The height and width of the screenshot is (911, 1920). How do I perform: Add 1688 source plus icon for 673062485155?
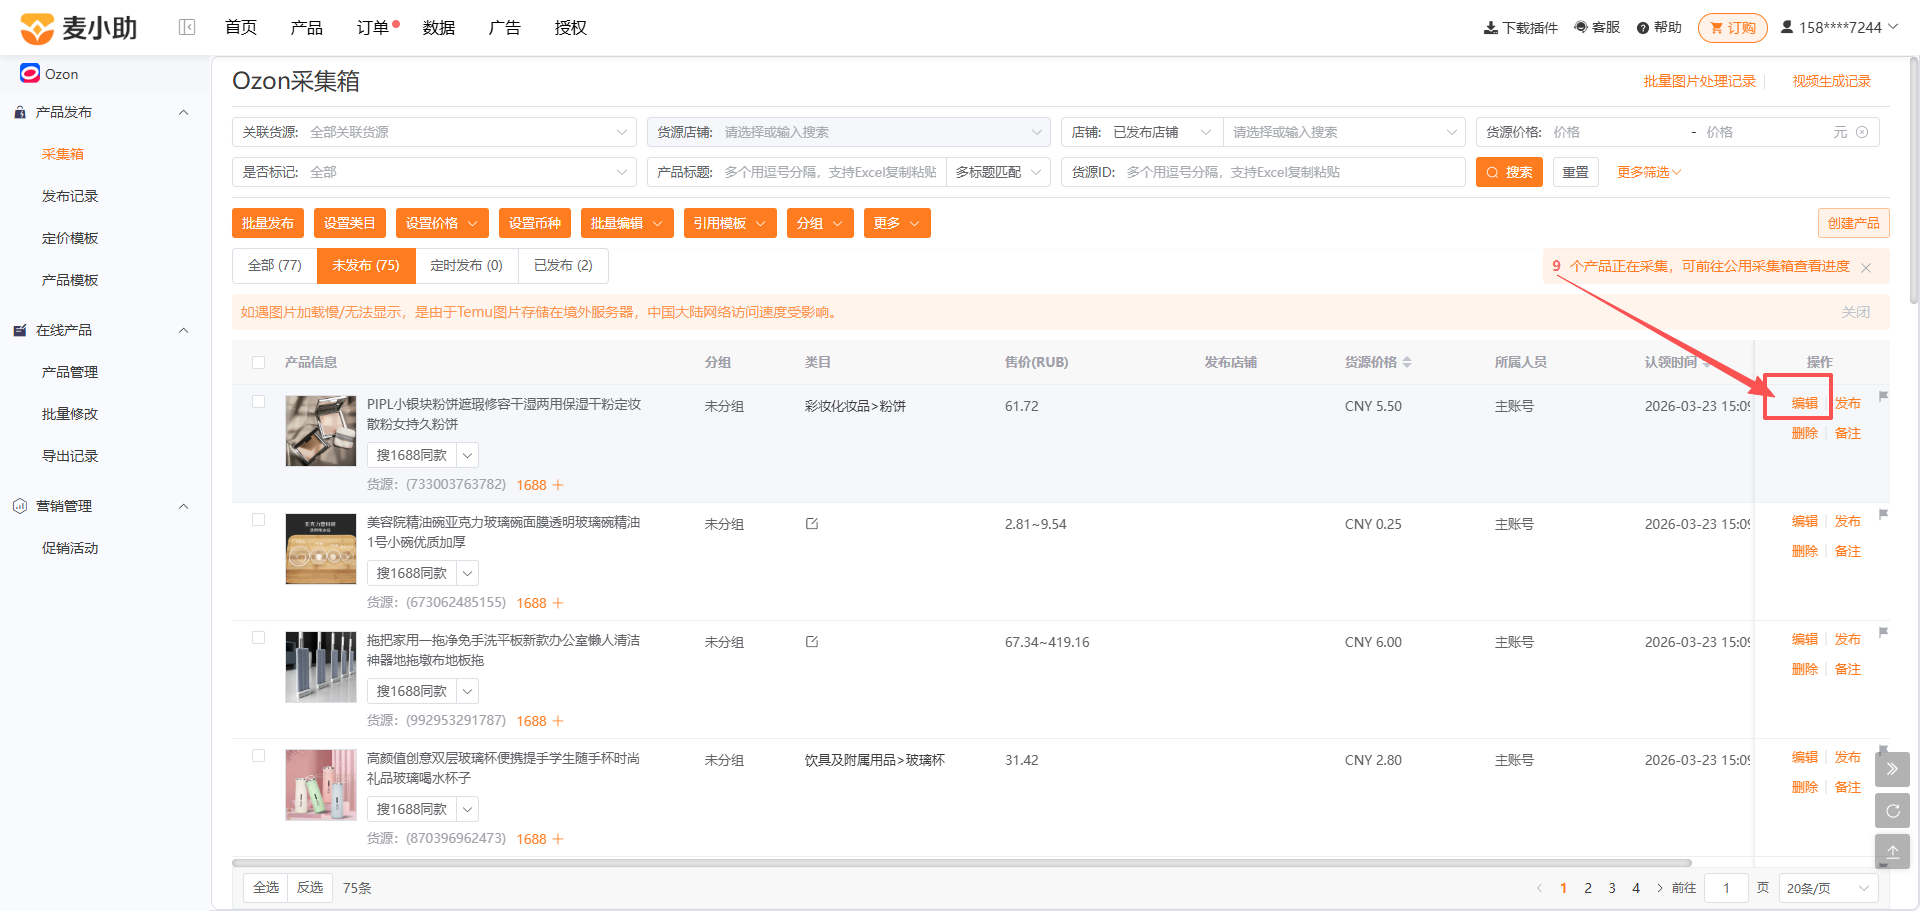pos(558,603)
